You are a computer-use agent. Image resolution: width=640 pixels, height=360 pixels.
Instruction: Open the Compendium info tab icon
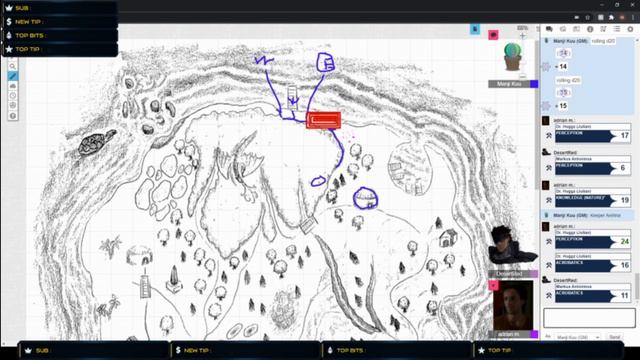tap(590, 29)
